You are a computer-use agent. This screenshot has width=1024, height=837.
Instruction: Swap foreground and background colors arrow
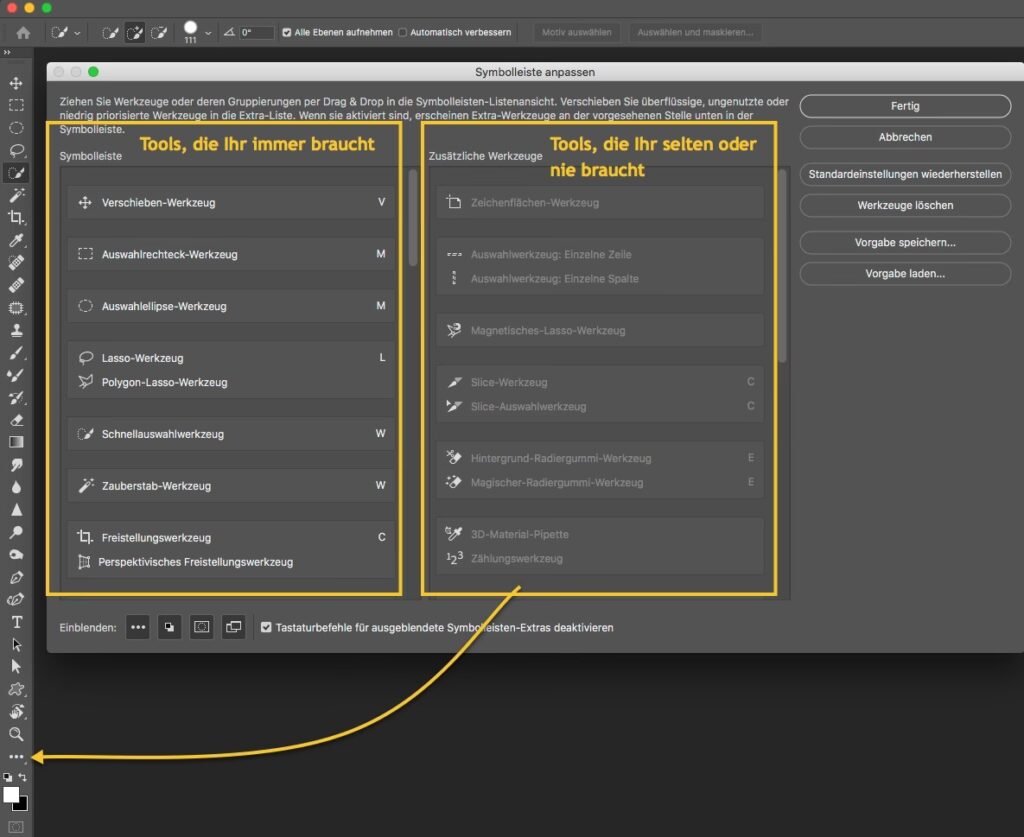tap(23, 777)
